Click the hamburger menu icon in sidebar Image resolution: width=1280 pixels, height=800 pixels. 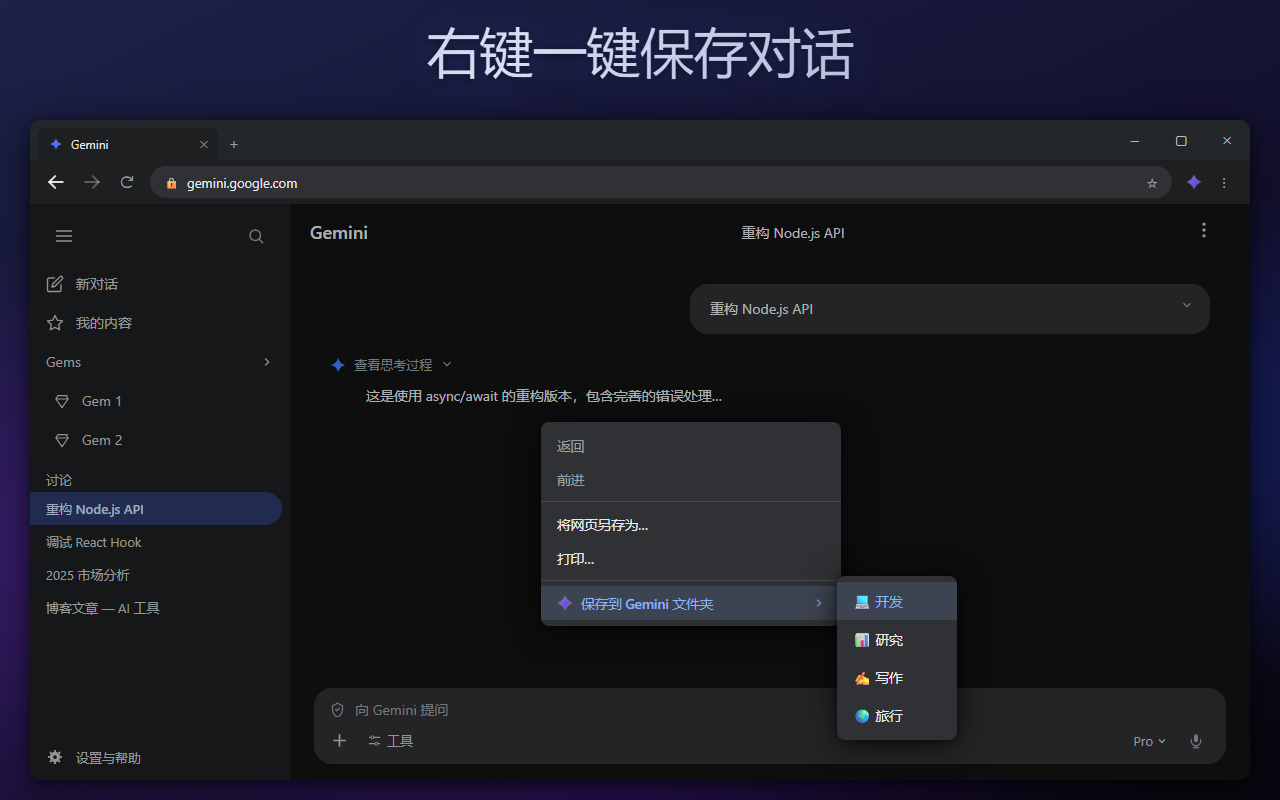point(64,236)
